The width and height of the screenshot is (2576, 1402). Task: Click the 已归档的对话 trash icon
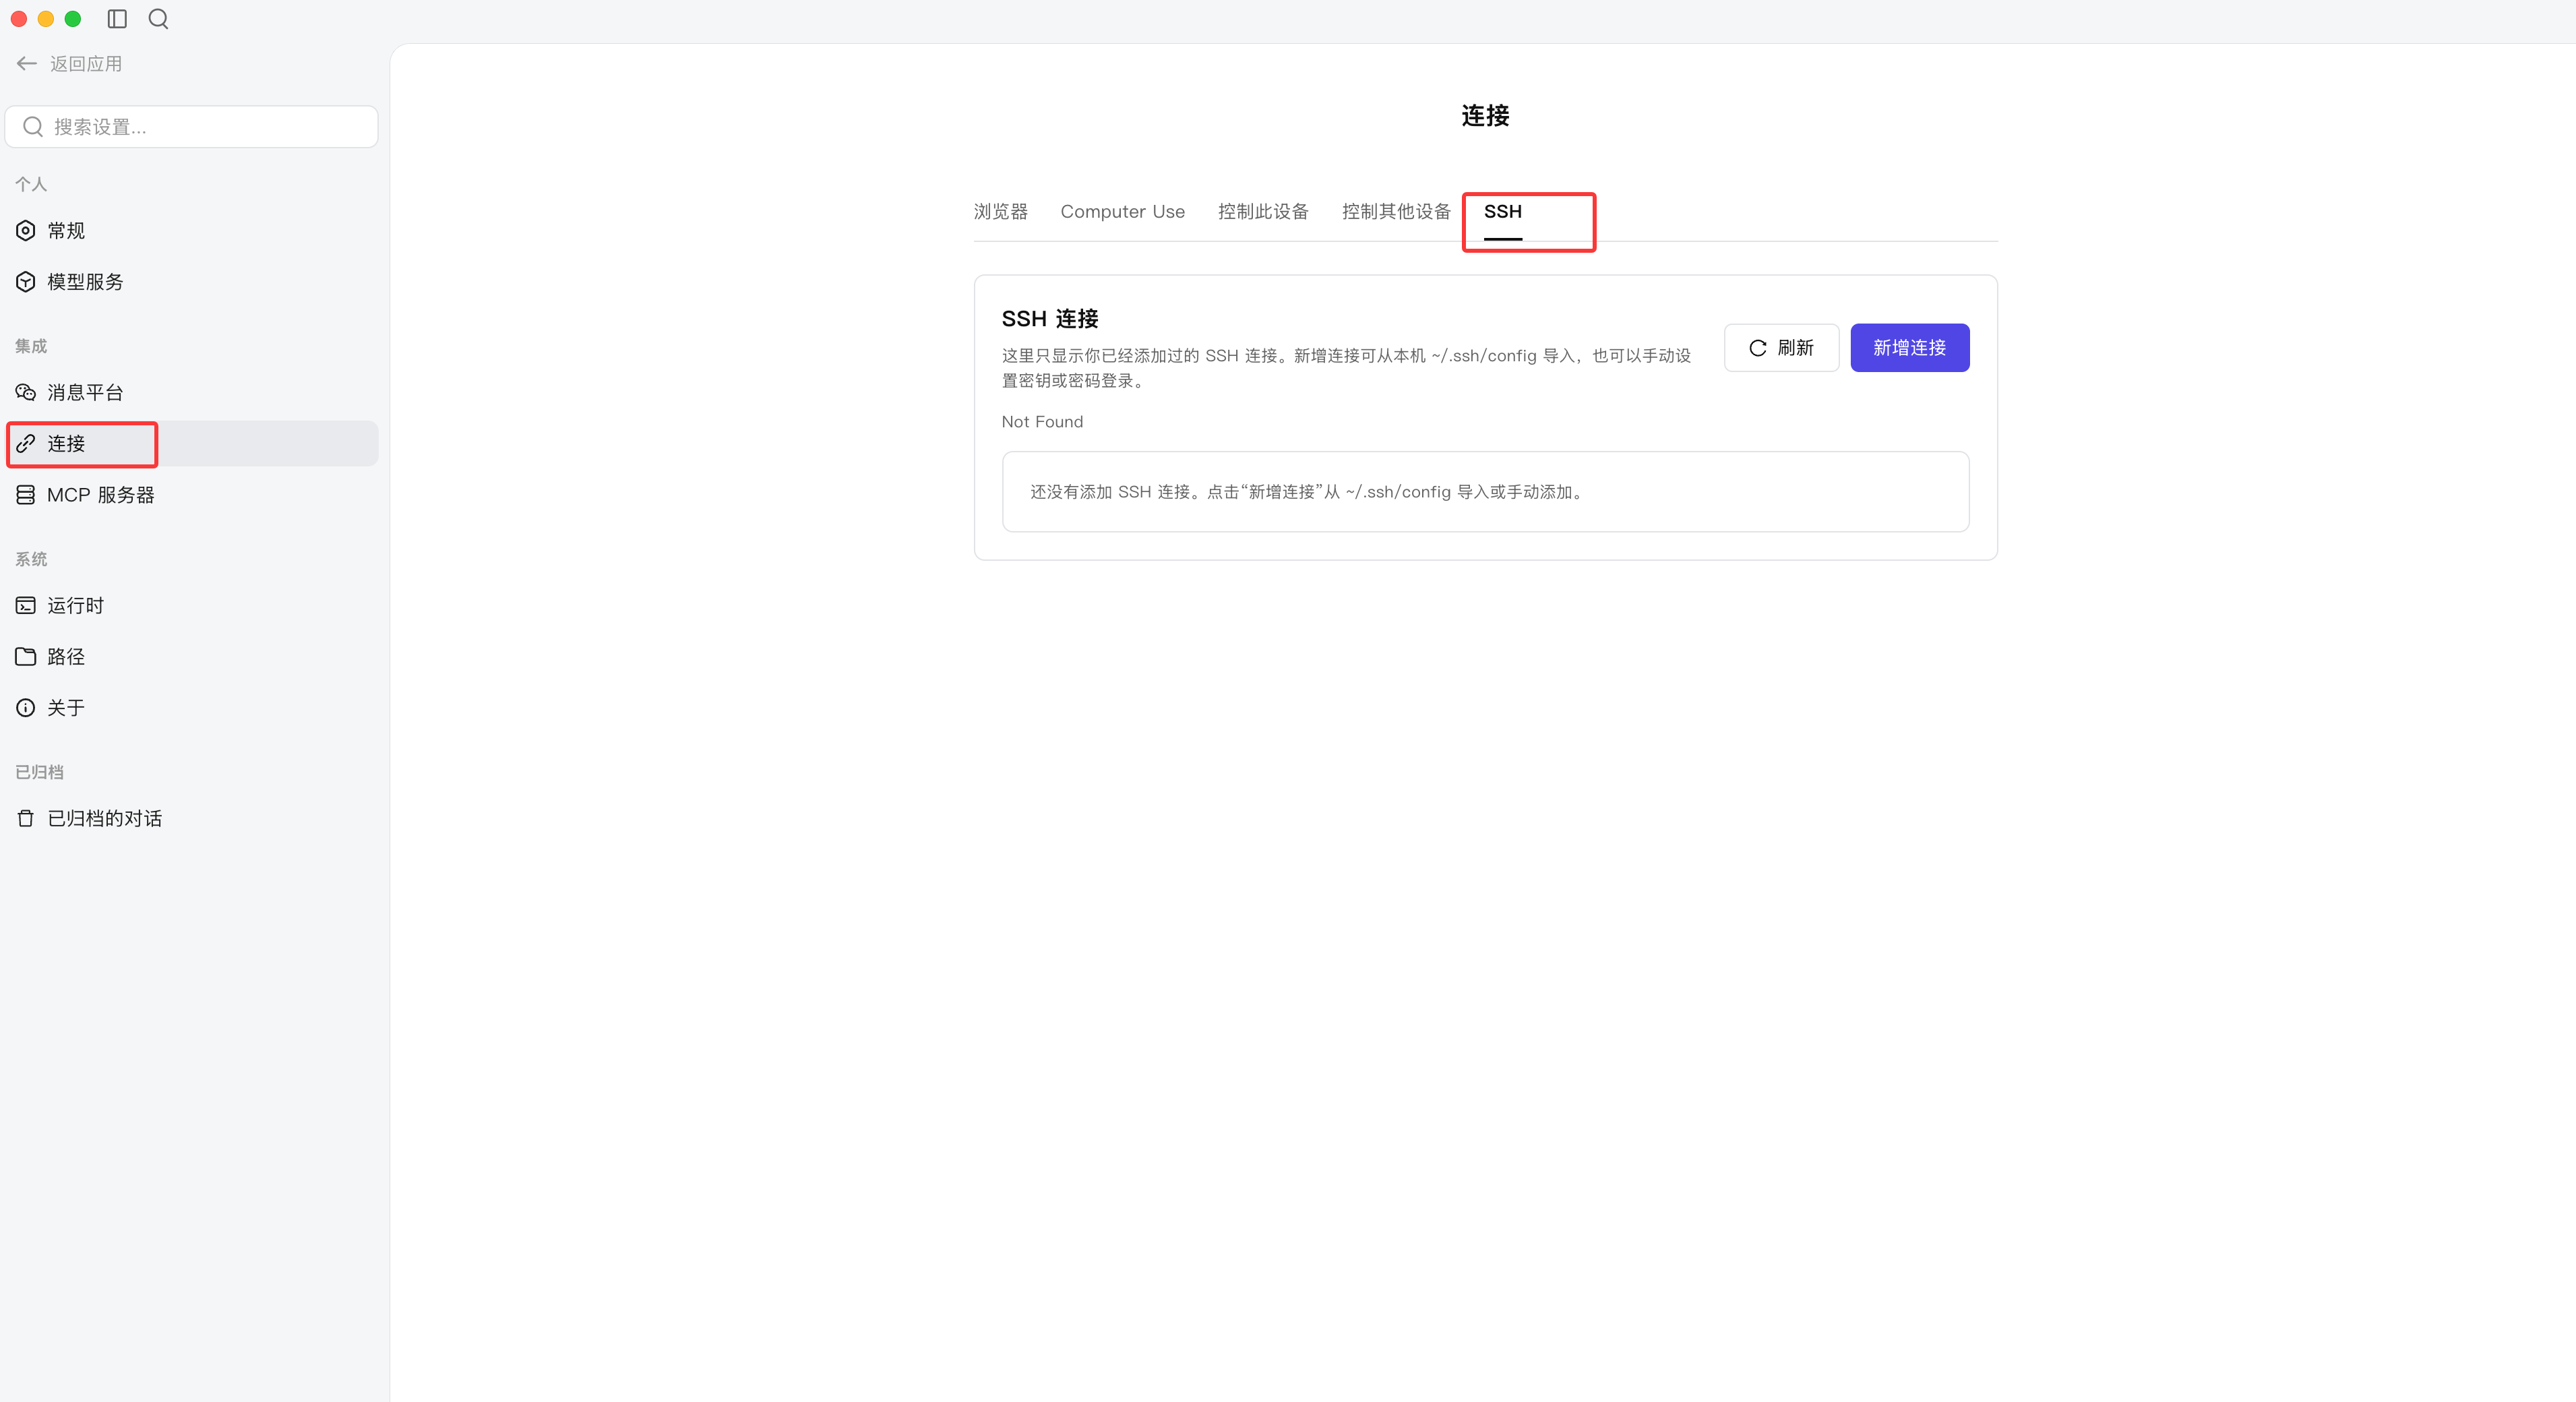click(x=26, y=818)
